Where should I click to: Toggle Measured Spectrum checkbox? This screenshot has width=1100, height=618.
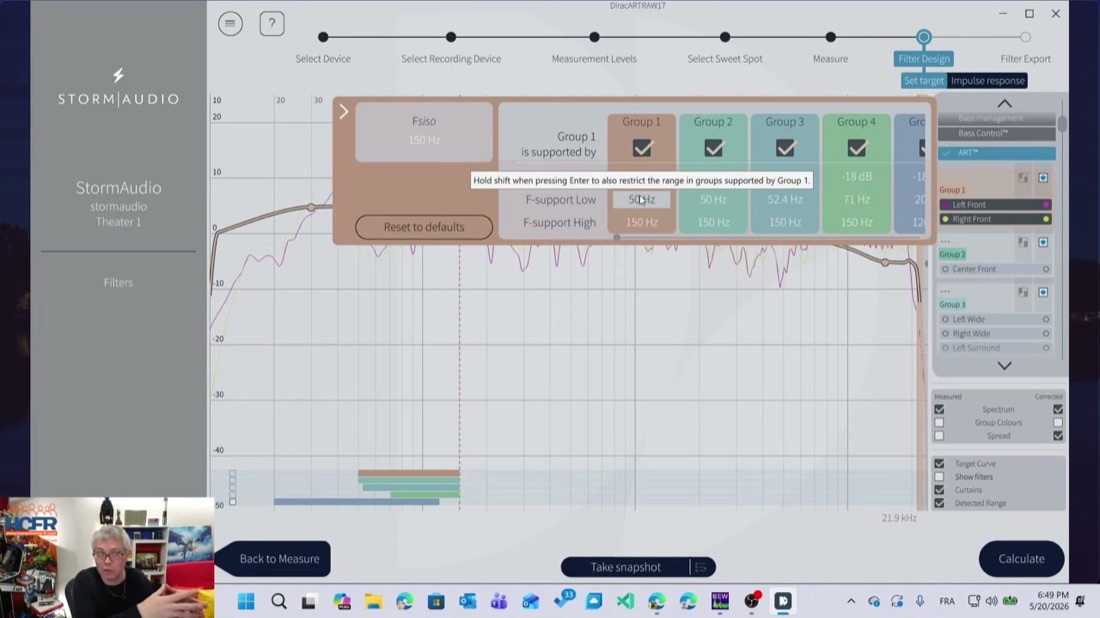939,410
